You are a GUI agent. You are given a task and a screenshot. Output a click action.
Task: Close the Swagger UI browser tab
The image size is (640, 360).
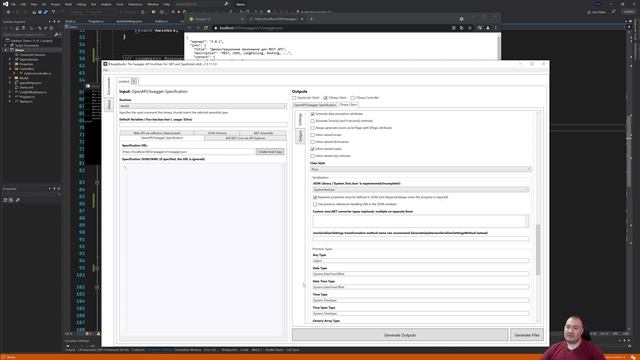click(x=242, y=19)
